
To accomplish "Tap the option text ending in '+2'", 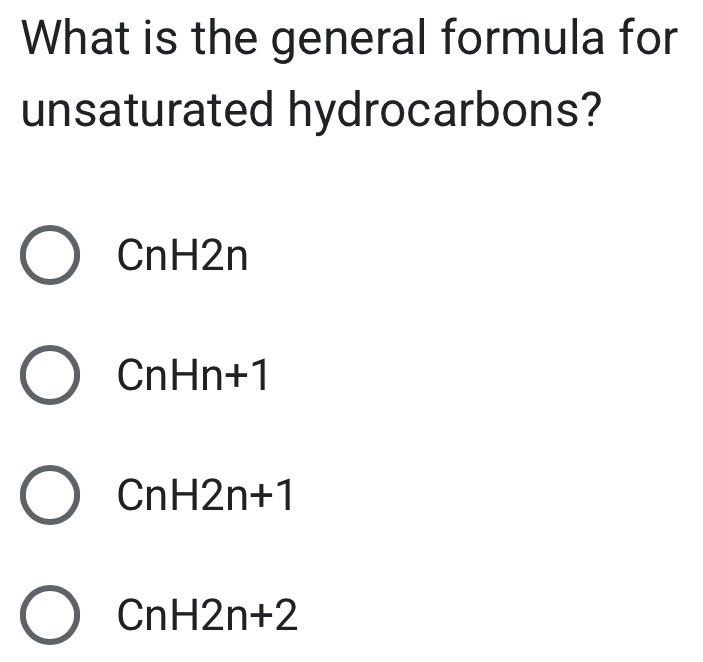I will point(207,615).
